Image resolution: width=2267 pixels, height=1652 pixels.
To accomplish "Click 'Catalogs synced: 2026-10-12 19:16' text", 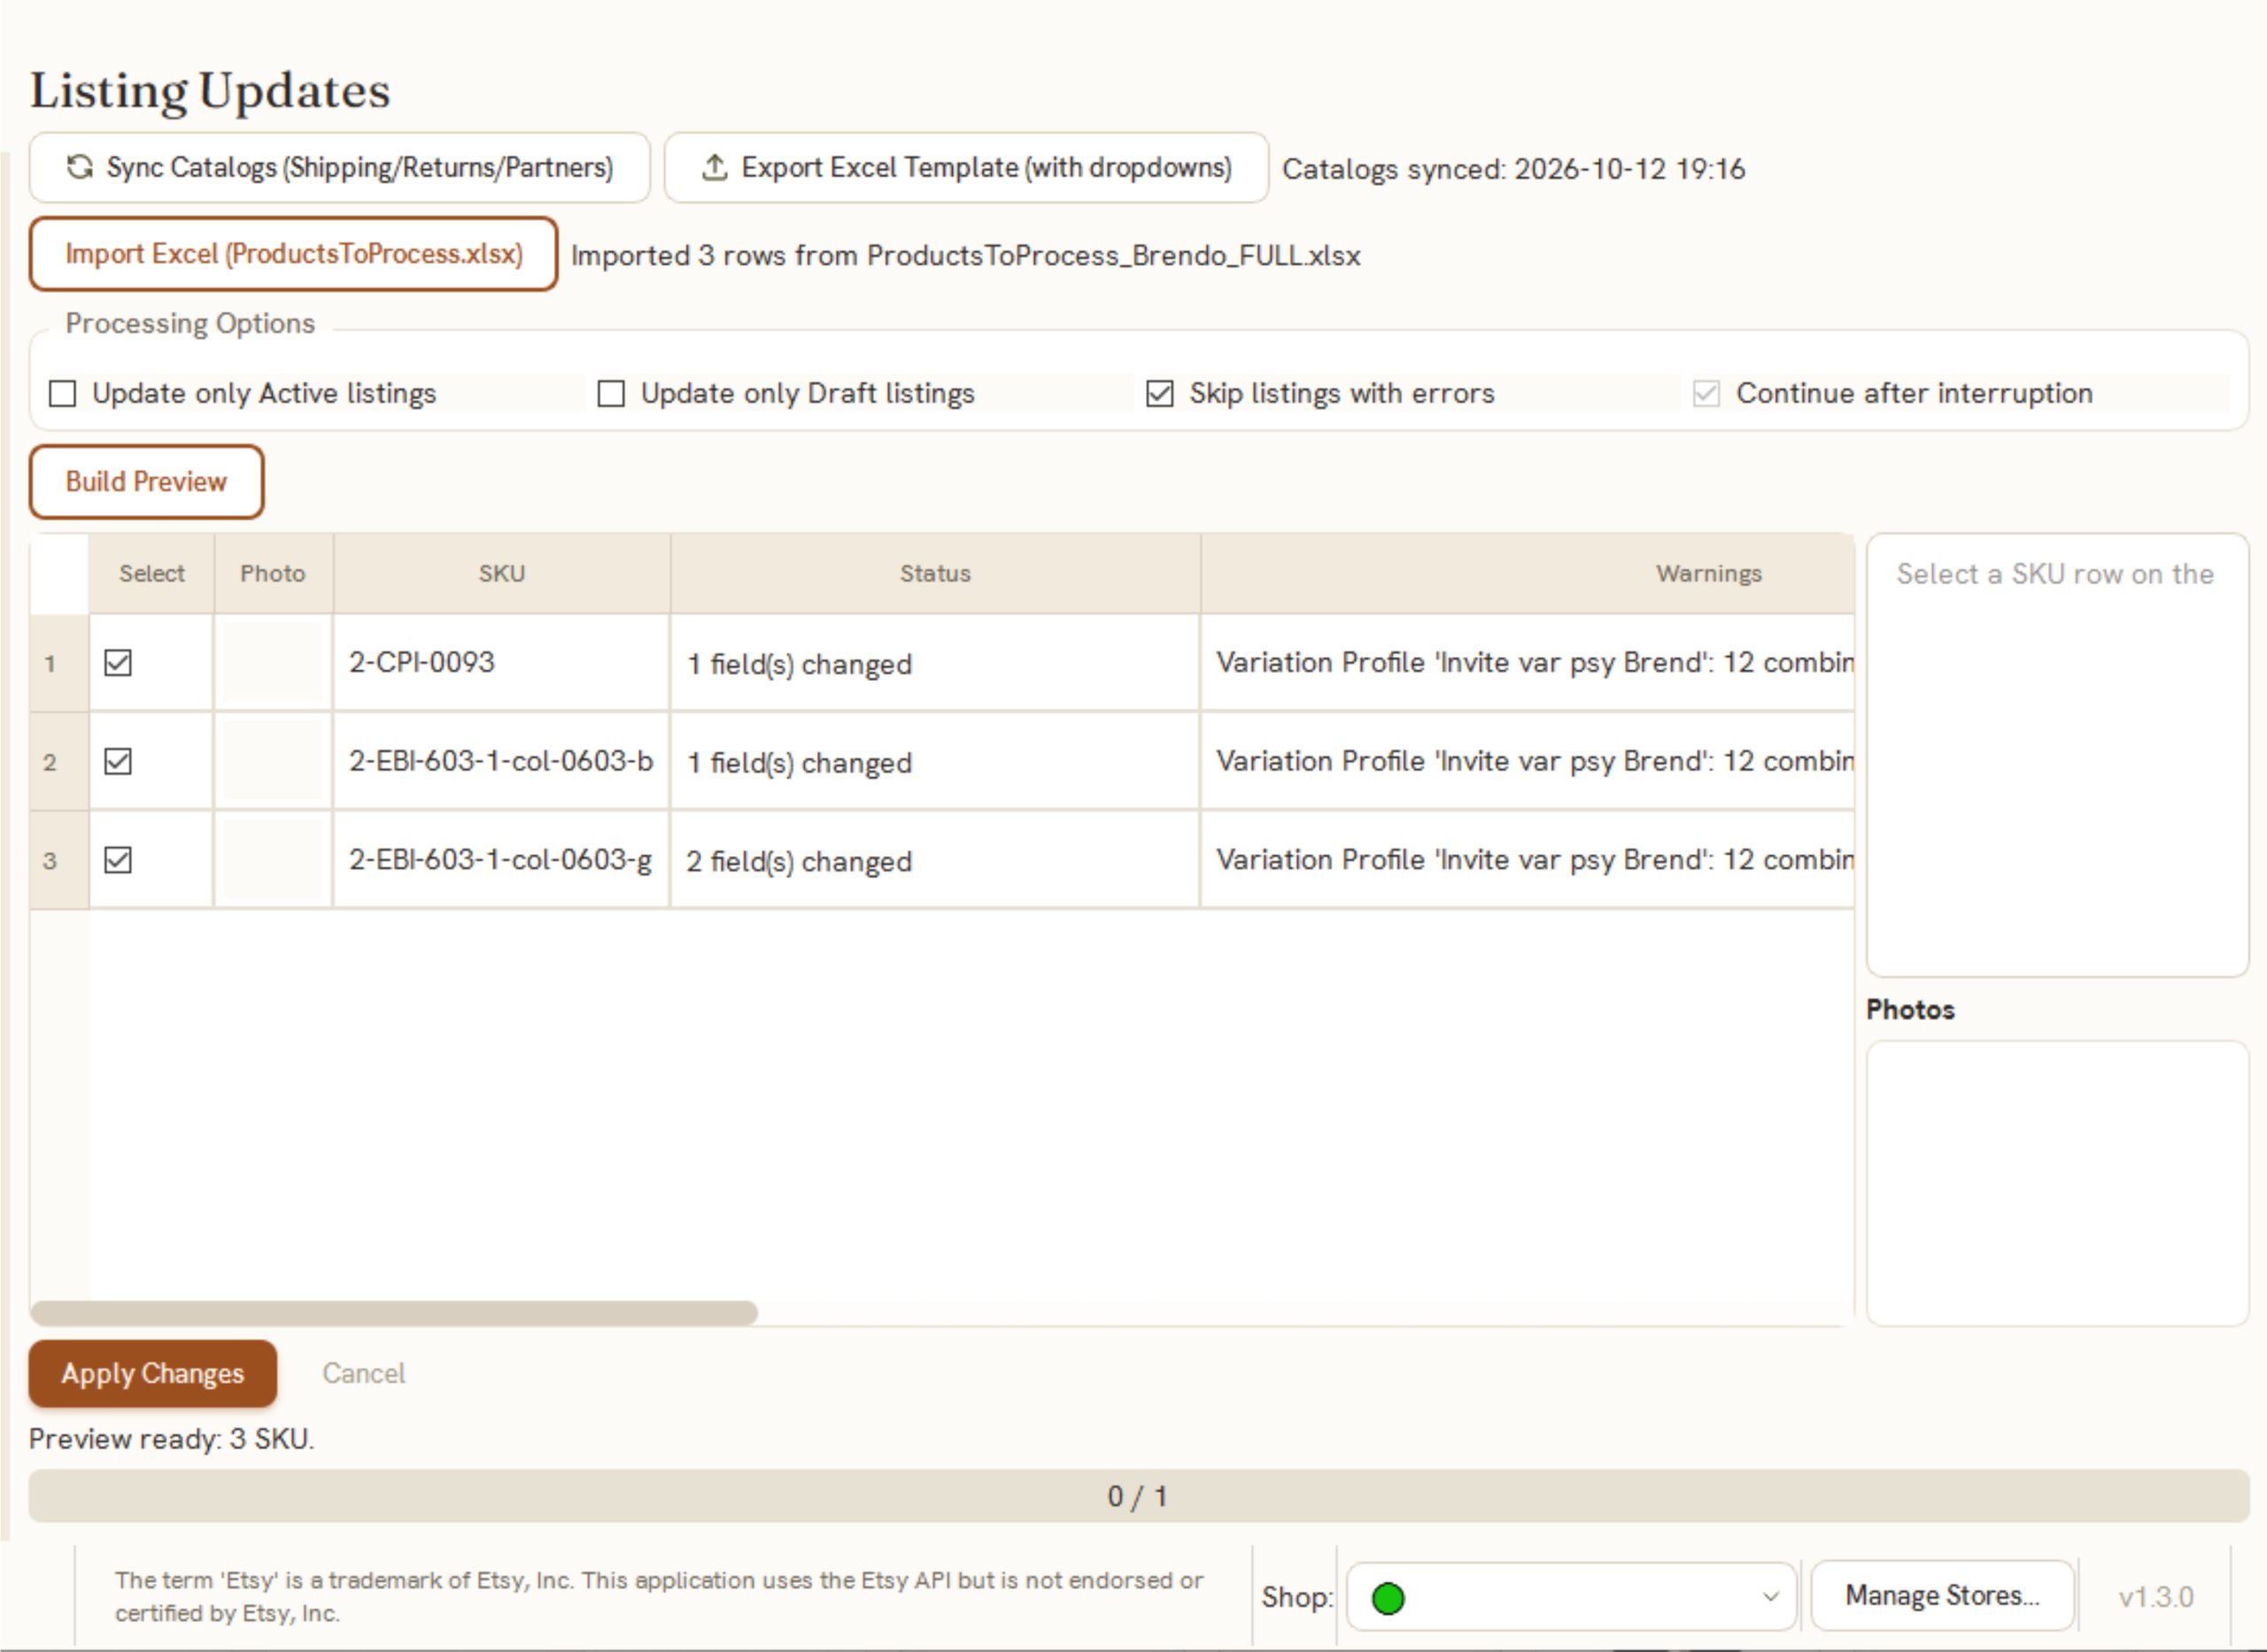I will tap(1514, 169).
